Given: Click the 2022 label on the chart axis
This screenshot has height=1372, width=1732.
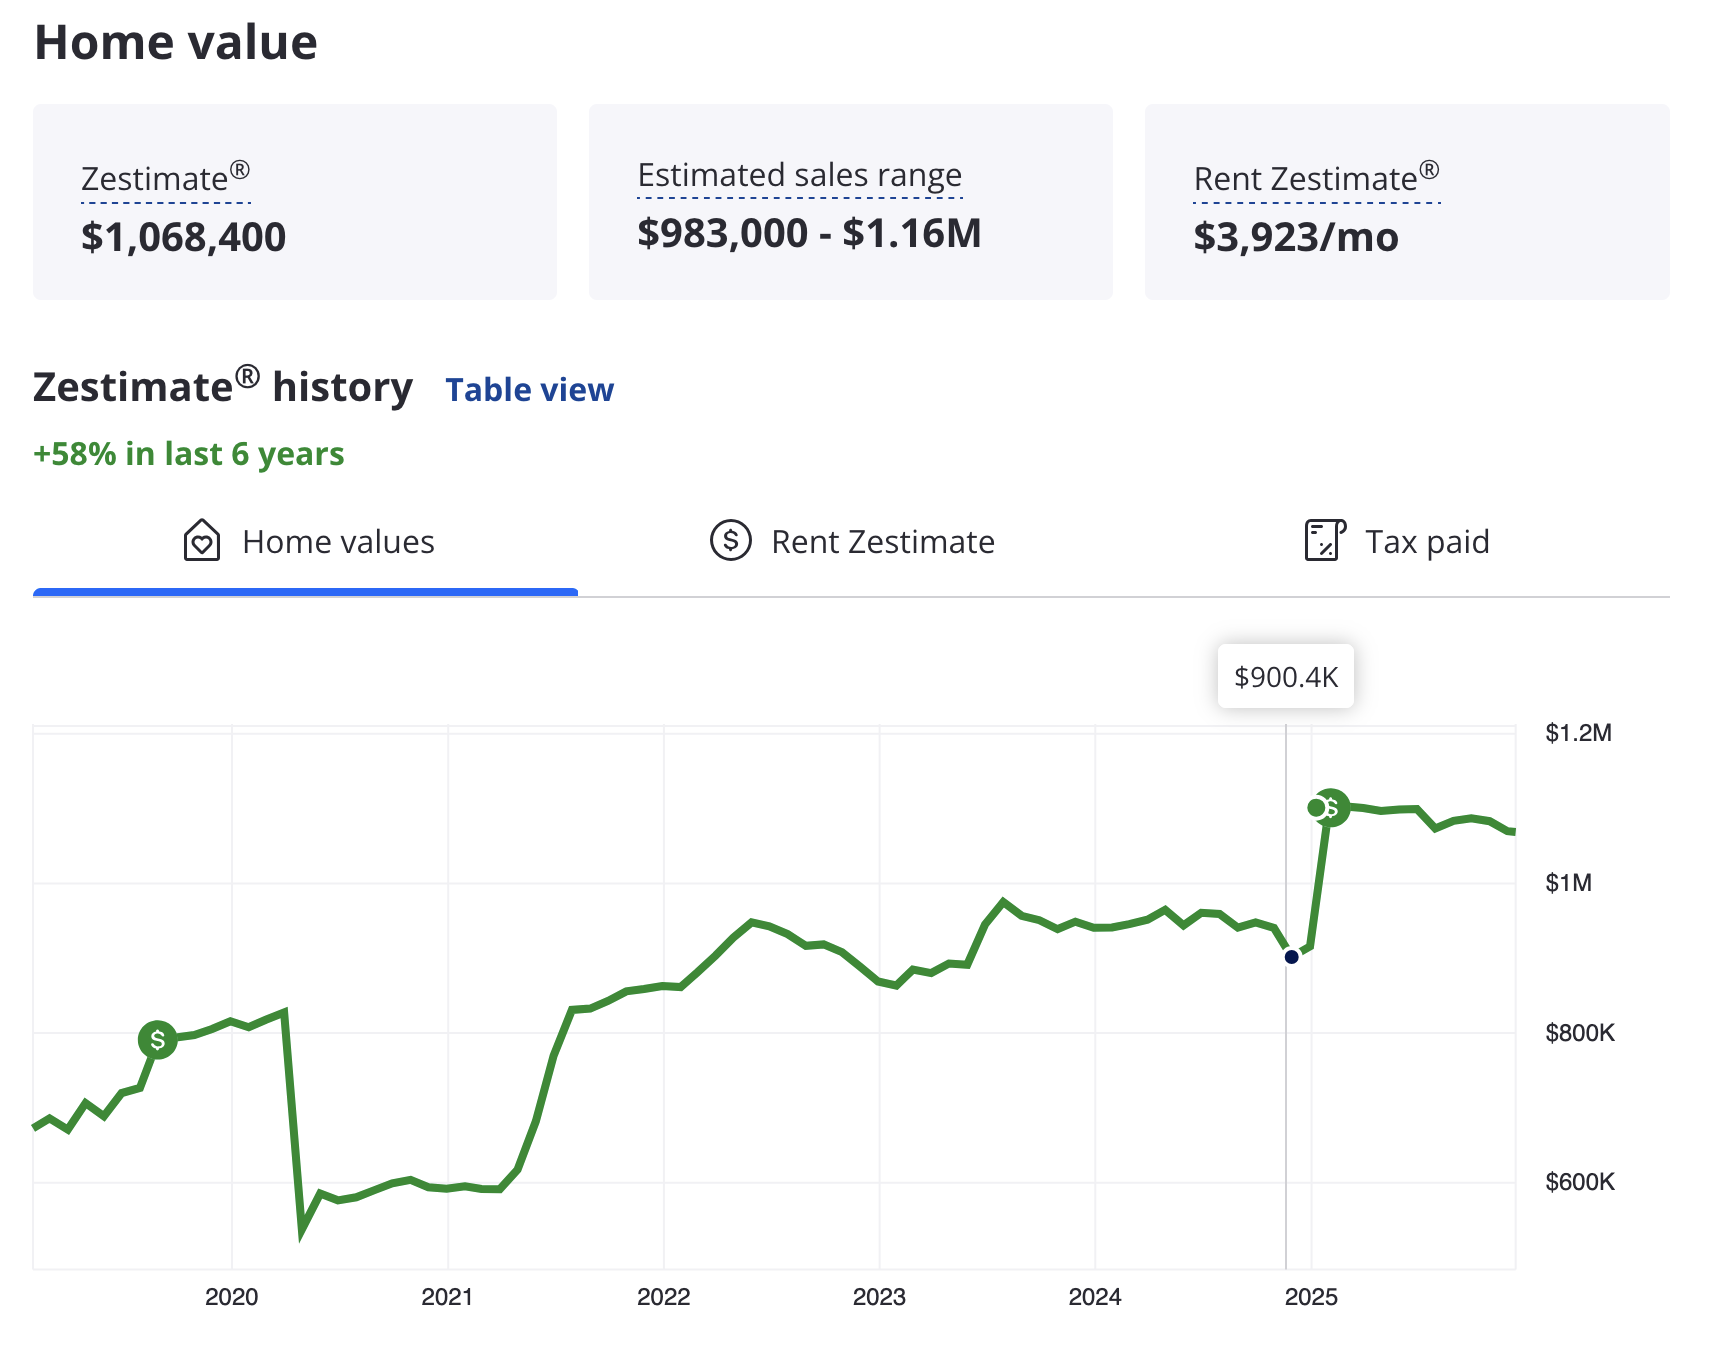Looking at the screenshot, I should pyautogui.click(x=665, y=1298).
